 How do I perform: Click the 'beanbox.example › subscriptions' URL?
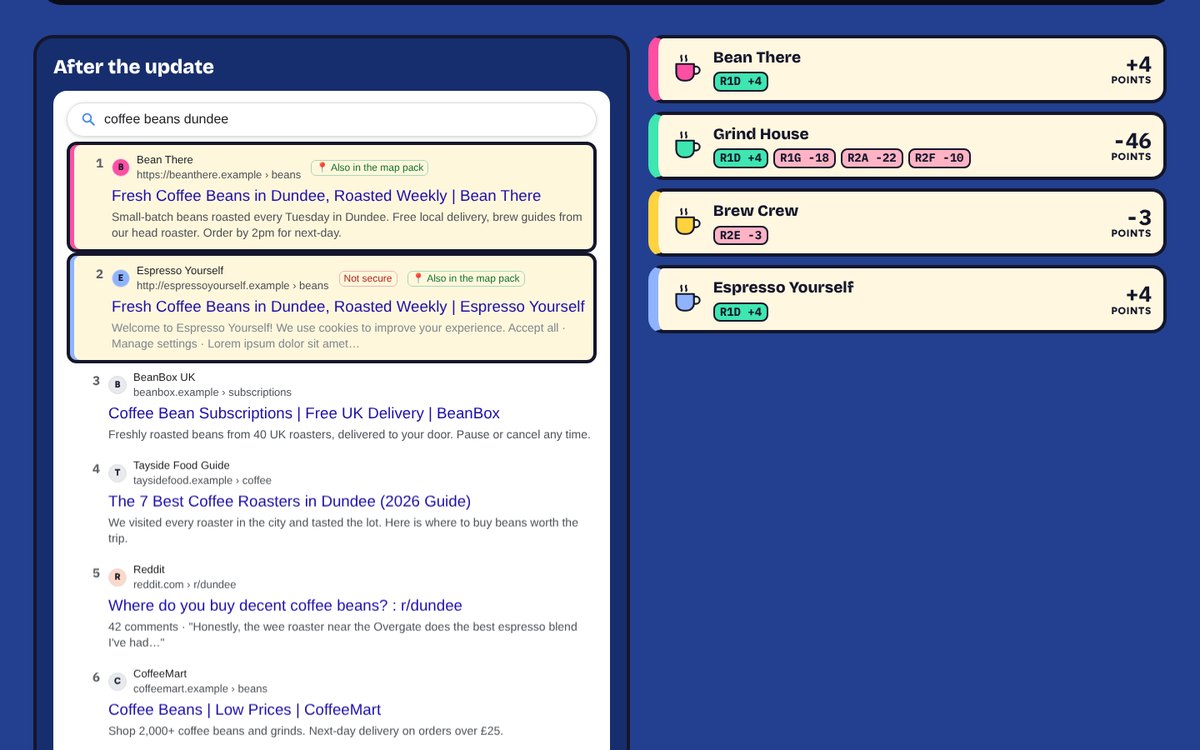[212, 392]
